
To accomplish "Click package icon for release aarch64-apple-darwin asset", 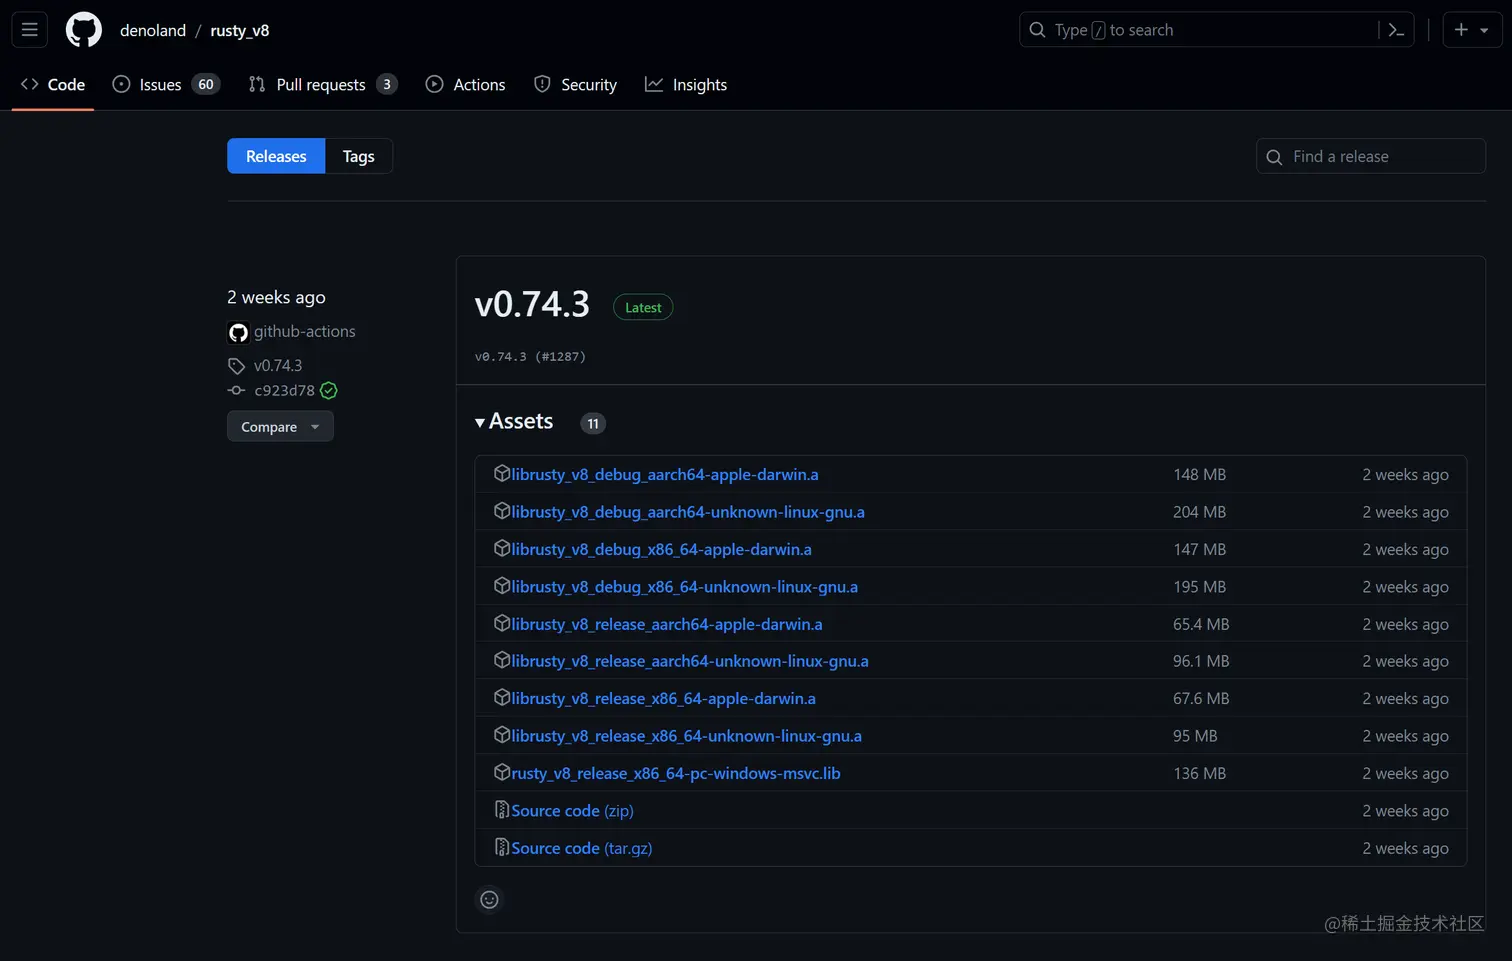I will click(x=502, y=623).
